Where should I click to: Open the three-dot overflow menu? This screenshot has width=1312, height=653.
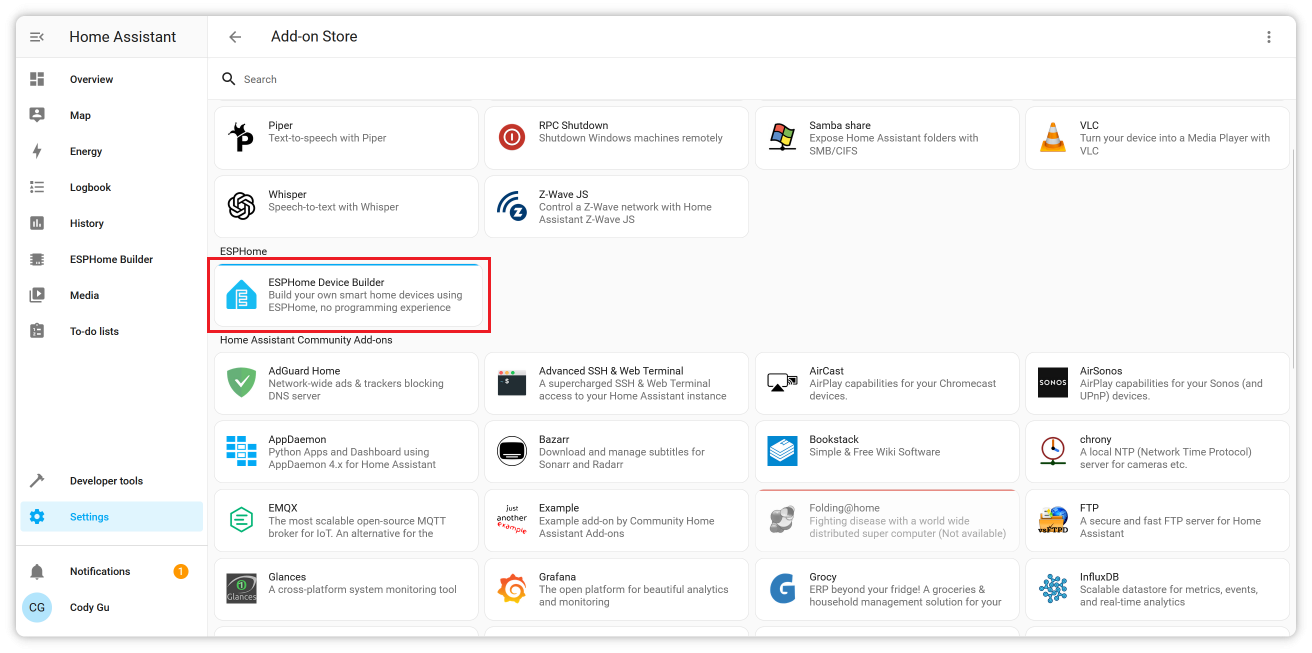click(1269, 37)
